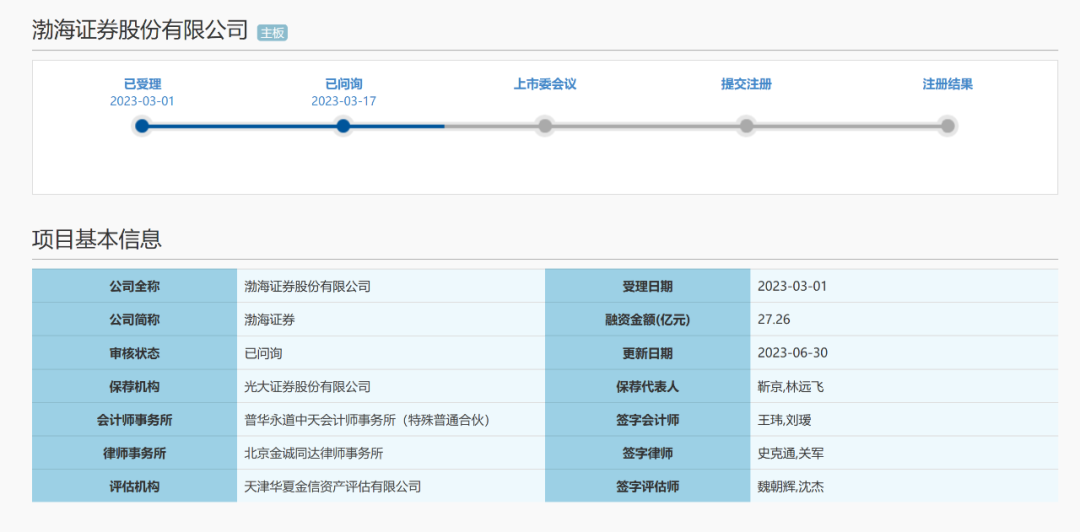Open the 已问询 stage label
This screenshot has height=532, width=1080.
[343, 84]
